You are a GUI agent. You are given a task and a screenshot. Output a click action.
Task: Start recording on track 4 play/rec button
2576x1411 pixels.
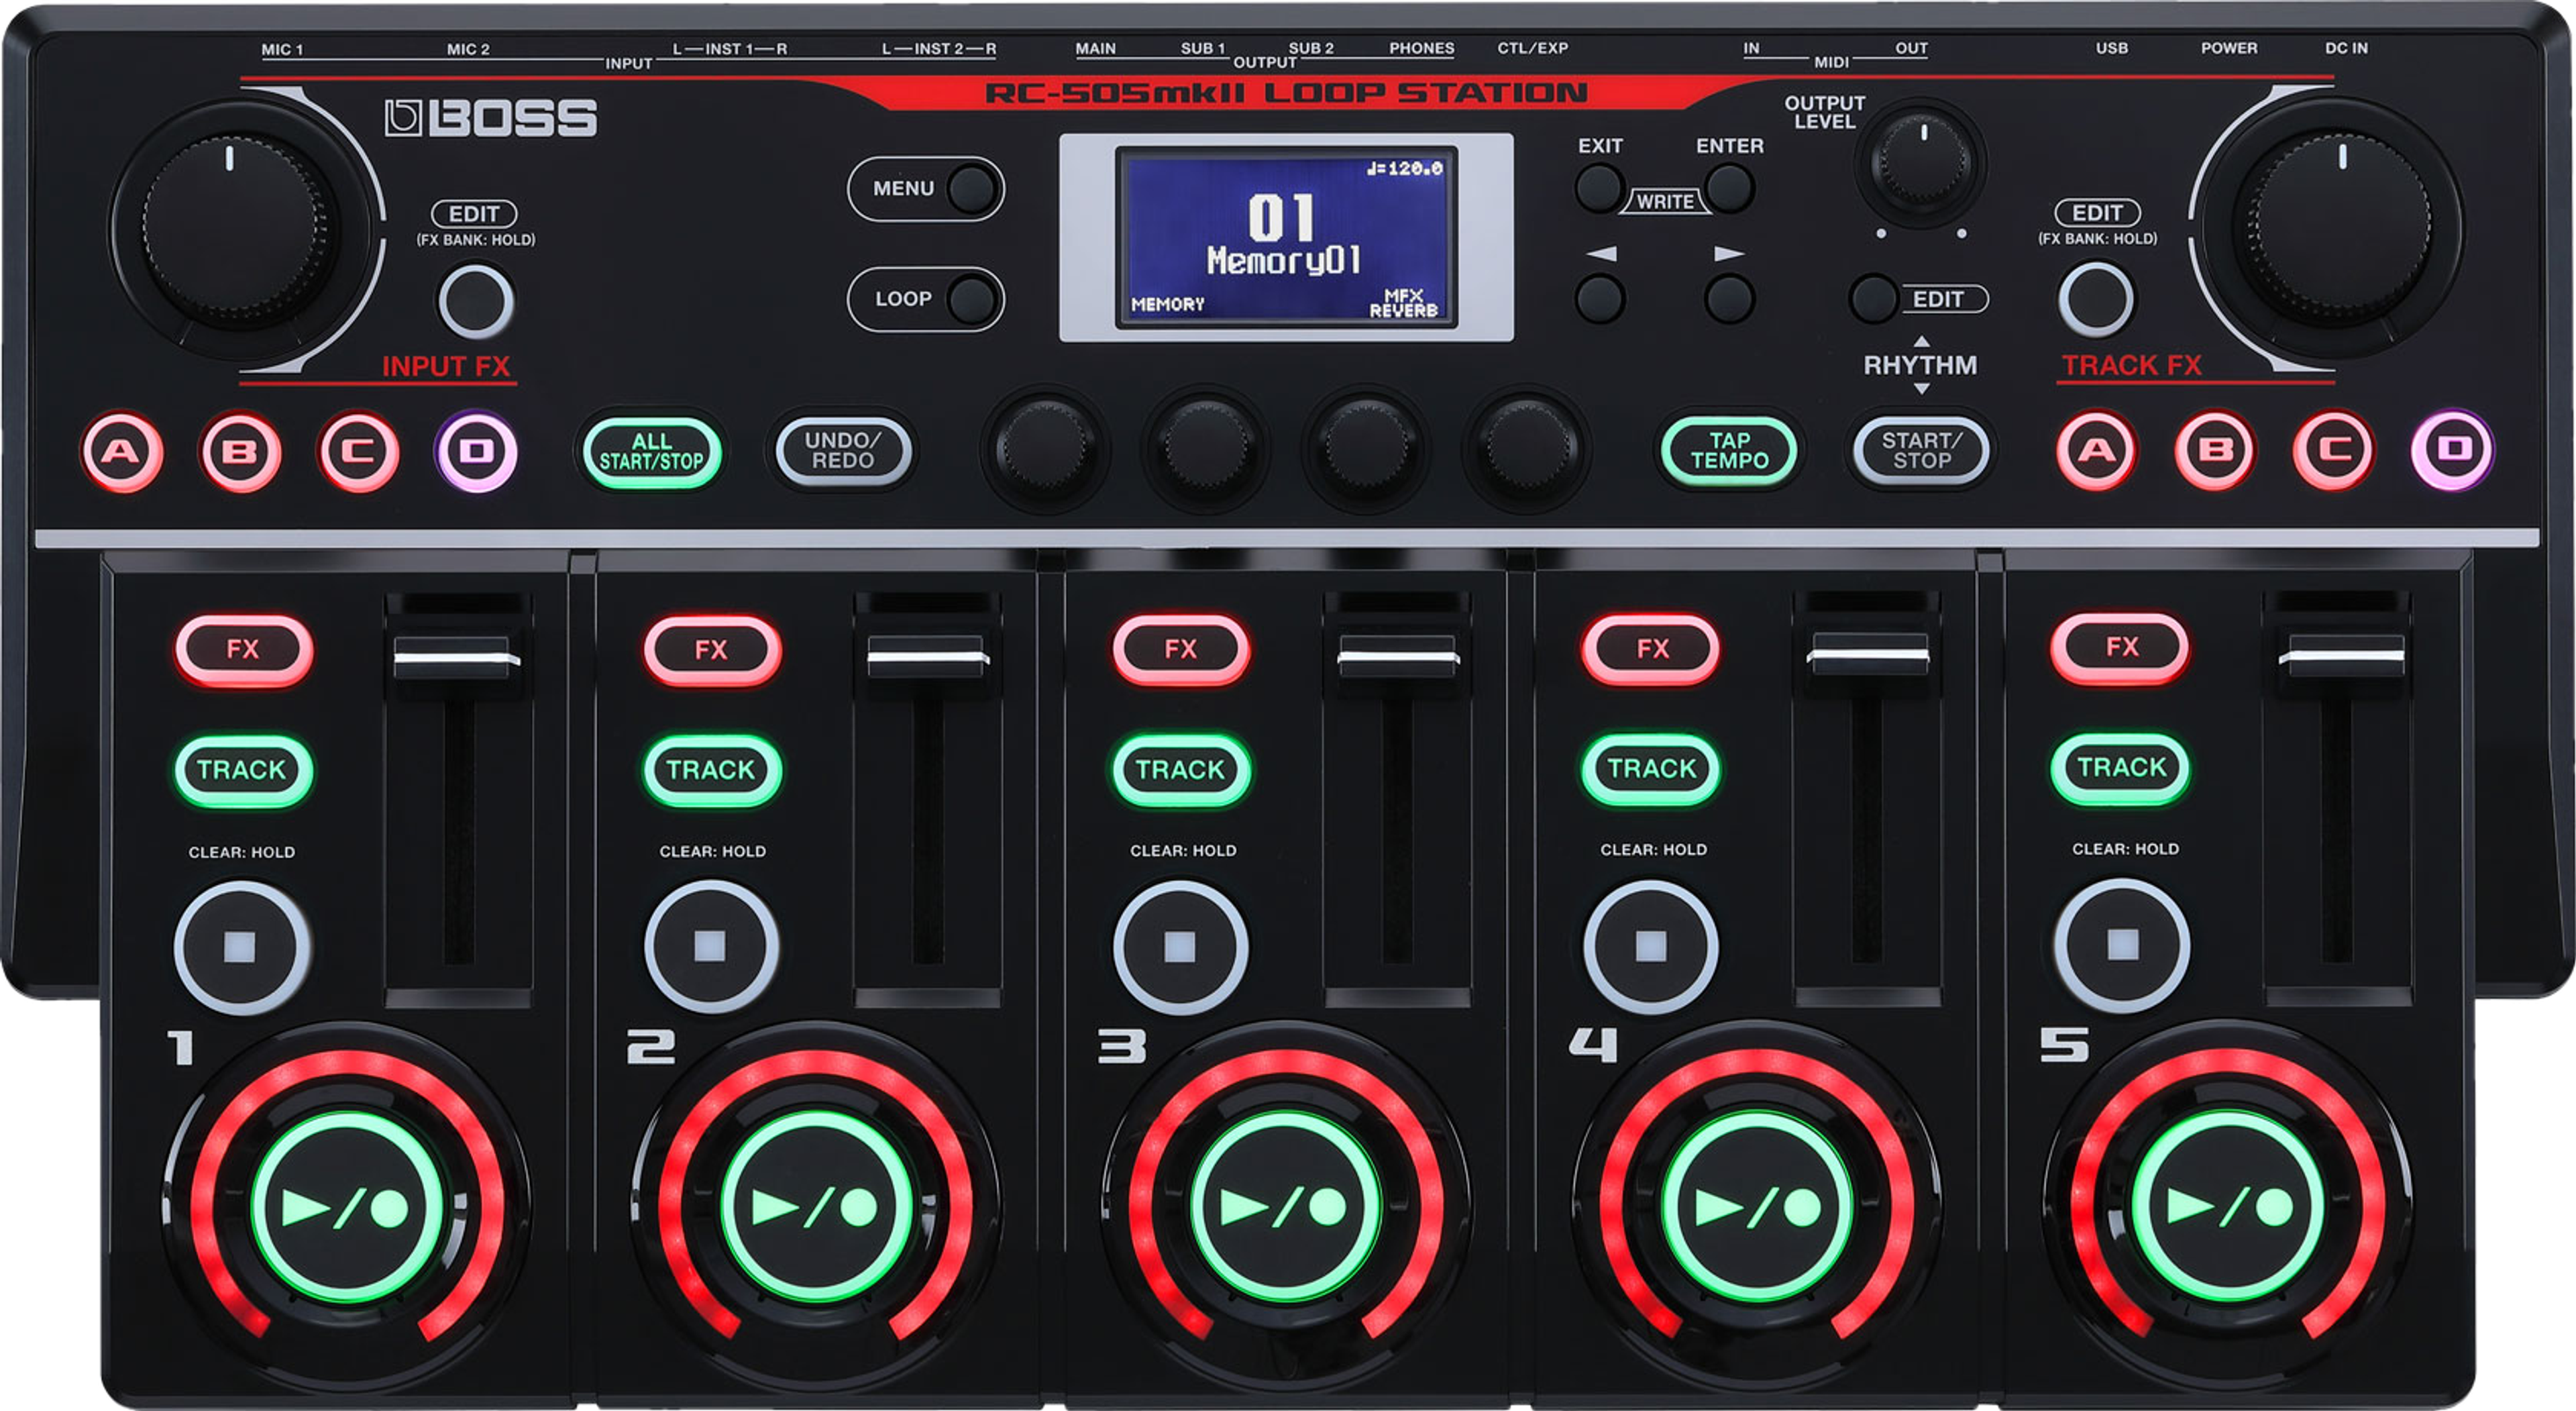1756,1207
